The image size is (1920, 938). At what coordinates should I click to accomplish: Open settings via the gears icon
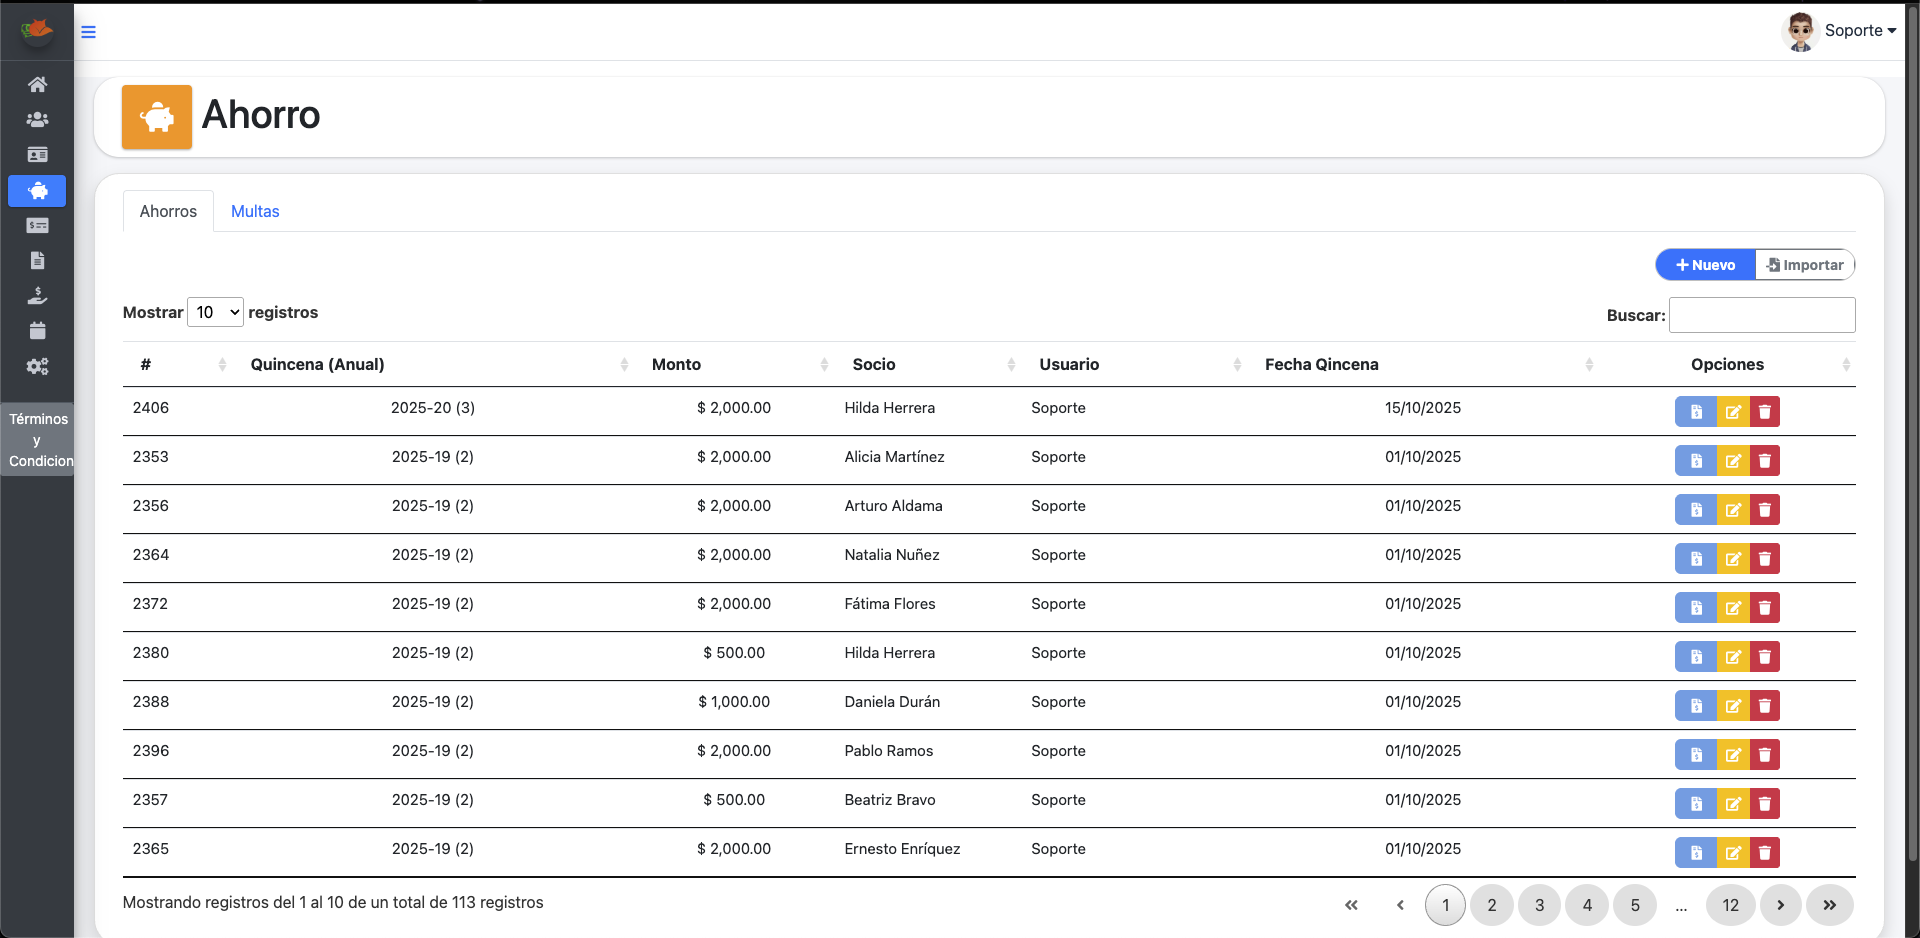37,366
